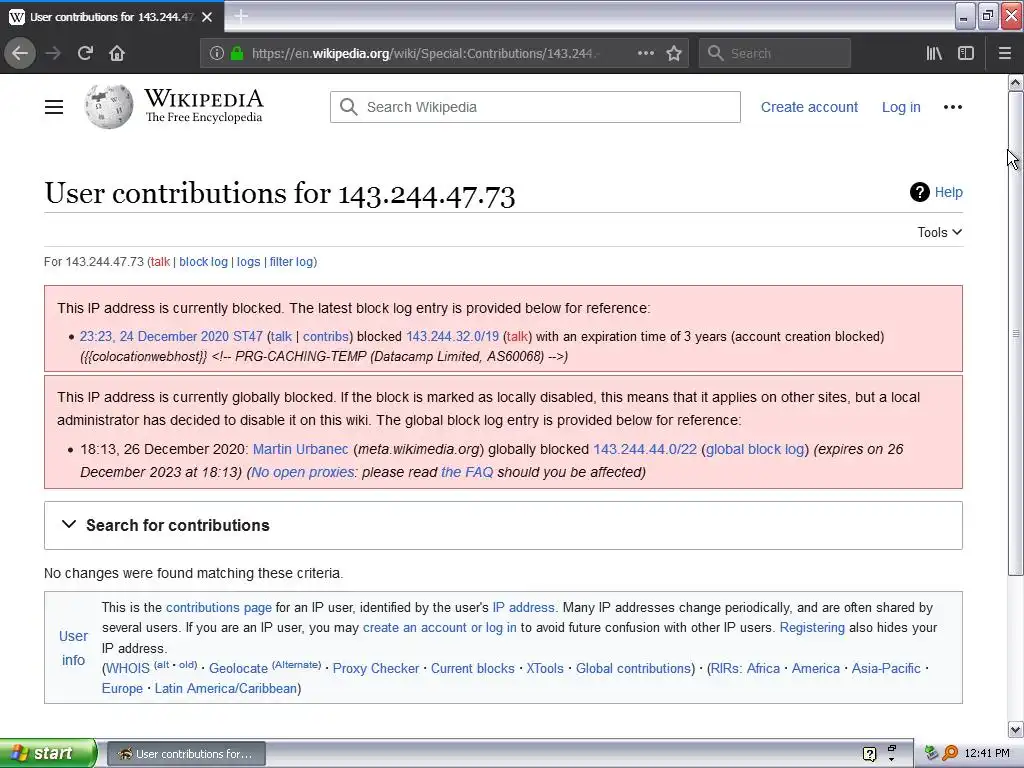
Task: Open the browser home page icon
Action: 117,53
